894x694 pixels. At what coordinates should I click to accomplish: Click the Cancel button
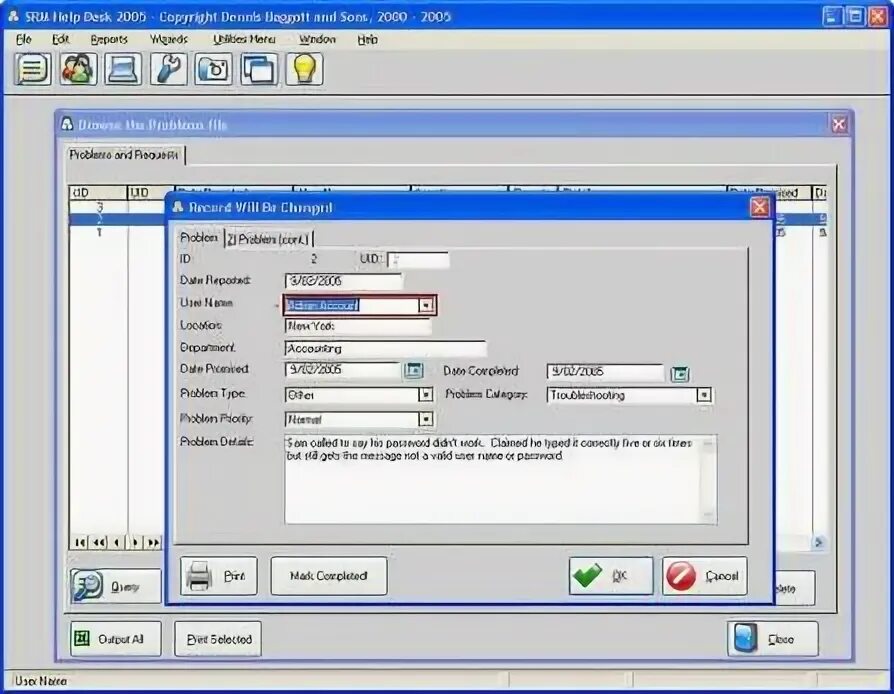(705, 576)
